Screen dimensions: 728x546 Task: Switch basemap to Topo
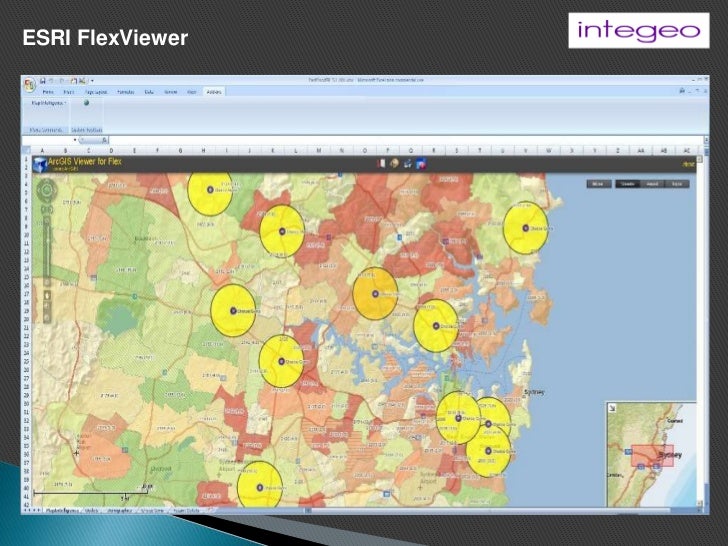677,184
